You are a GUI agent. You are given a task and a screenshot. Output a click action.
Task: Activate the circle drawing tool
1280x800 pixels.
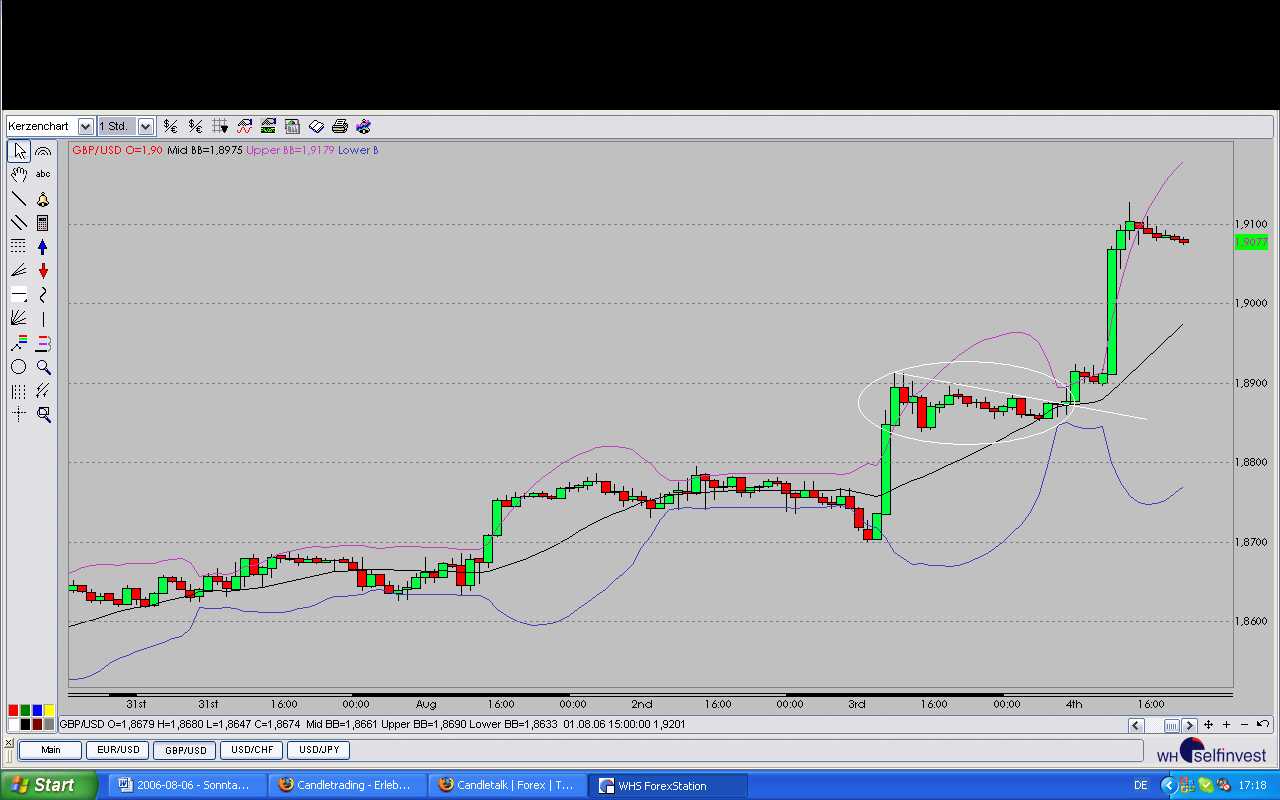19,367
